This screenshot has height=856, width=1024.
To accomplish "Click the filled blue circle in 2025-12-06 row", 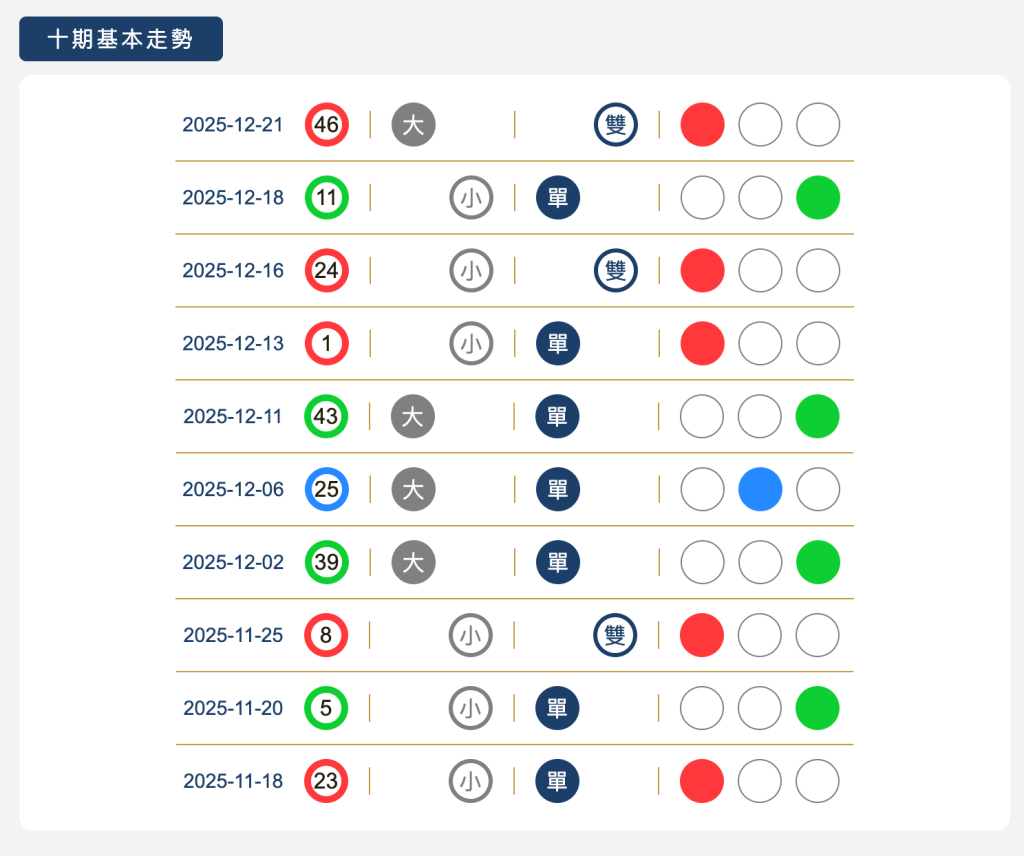I will click(x=760, y=490).
